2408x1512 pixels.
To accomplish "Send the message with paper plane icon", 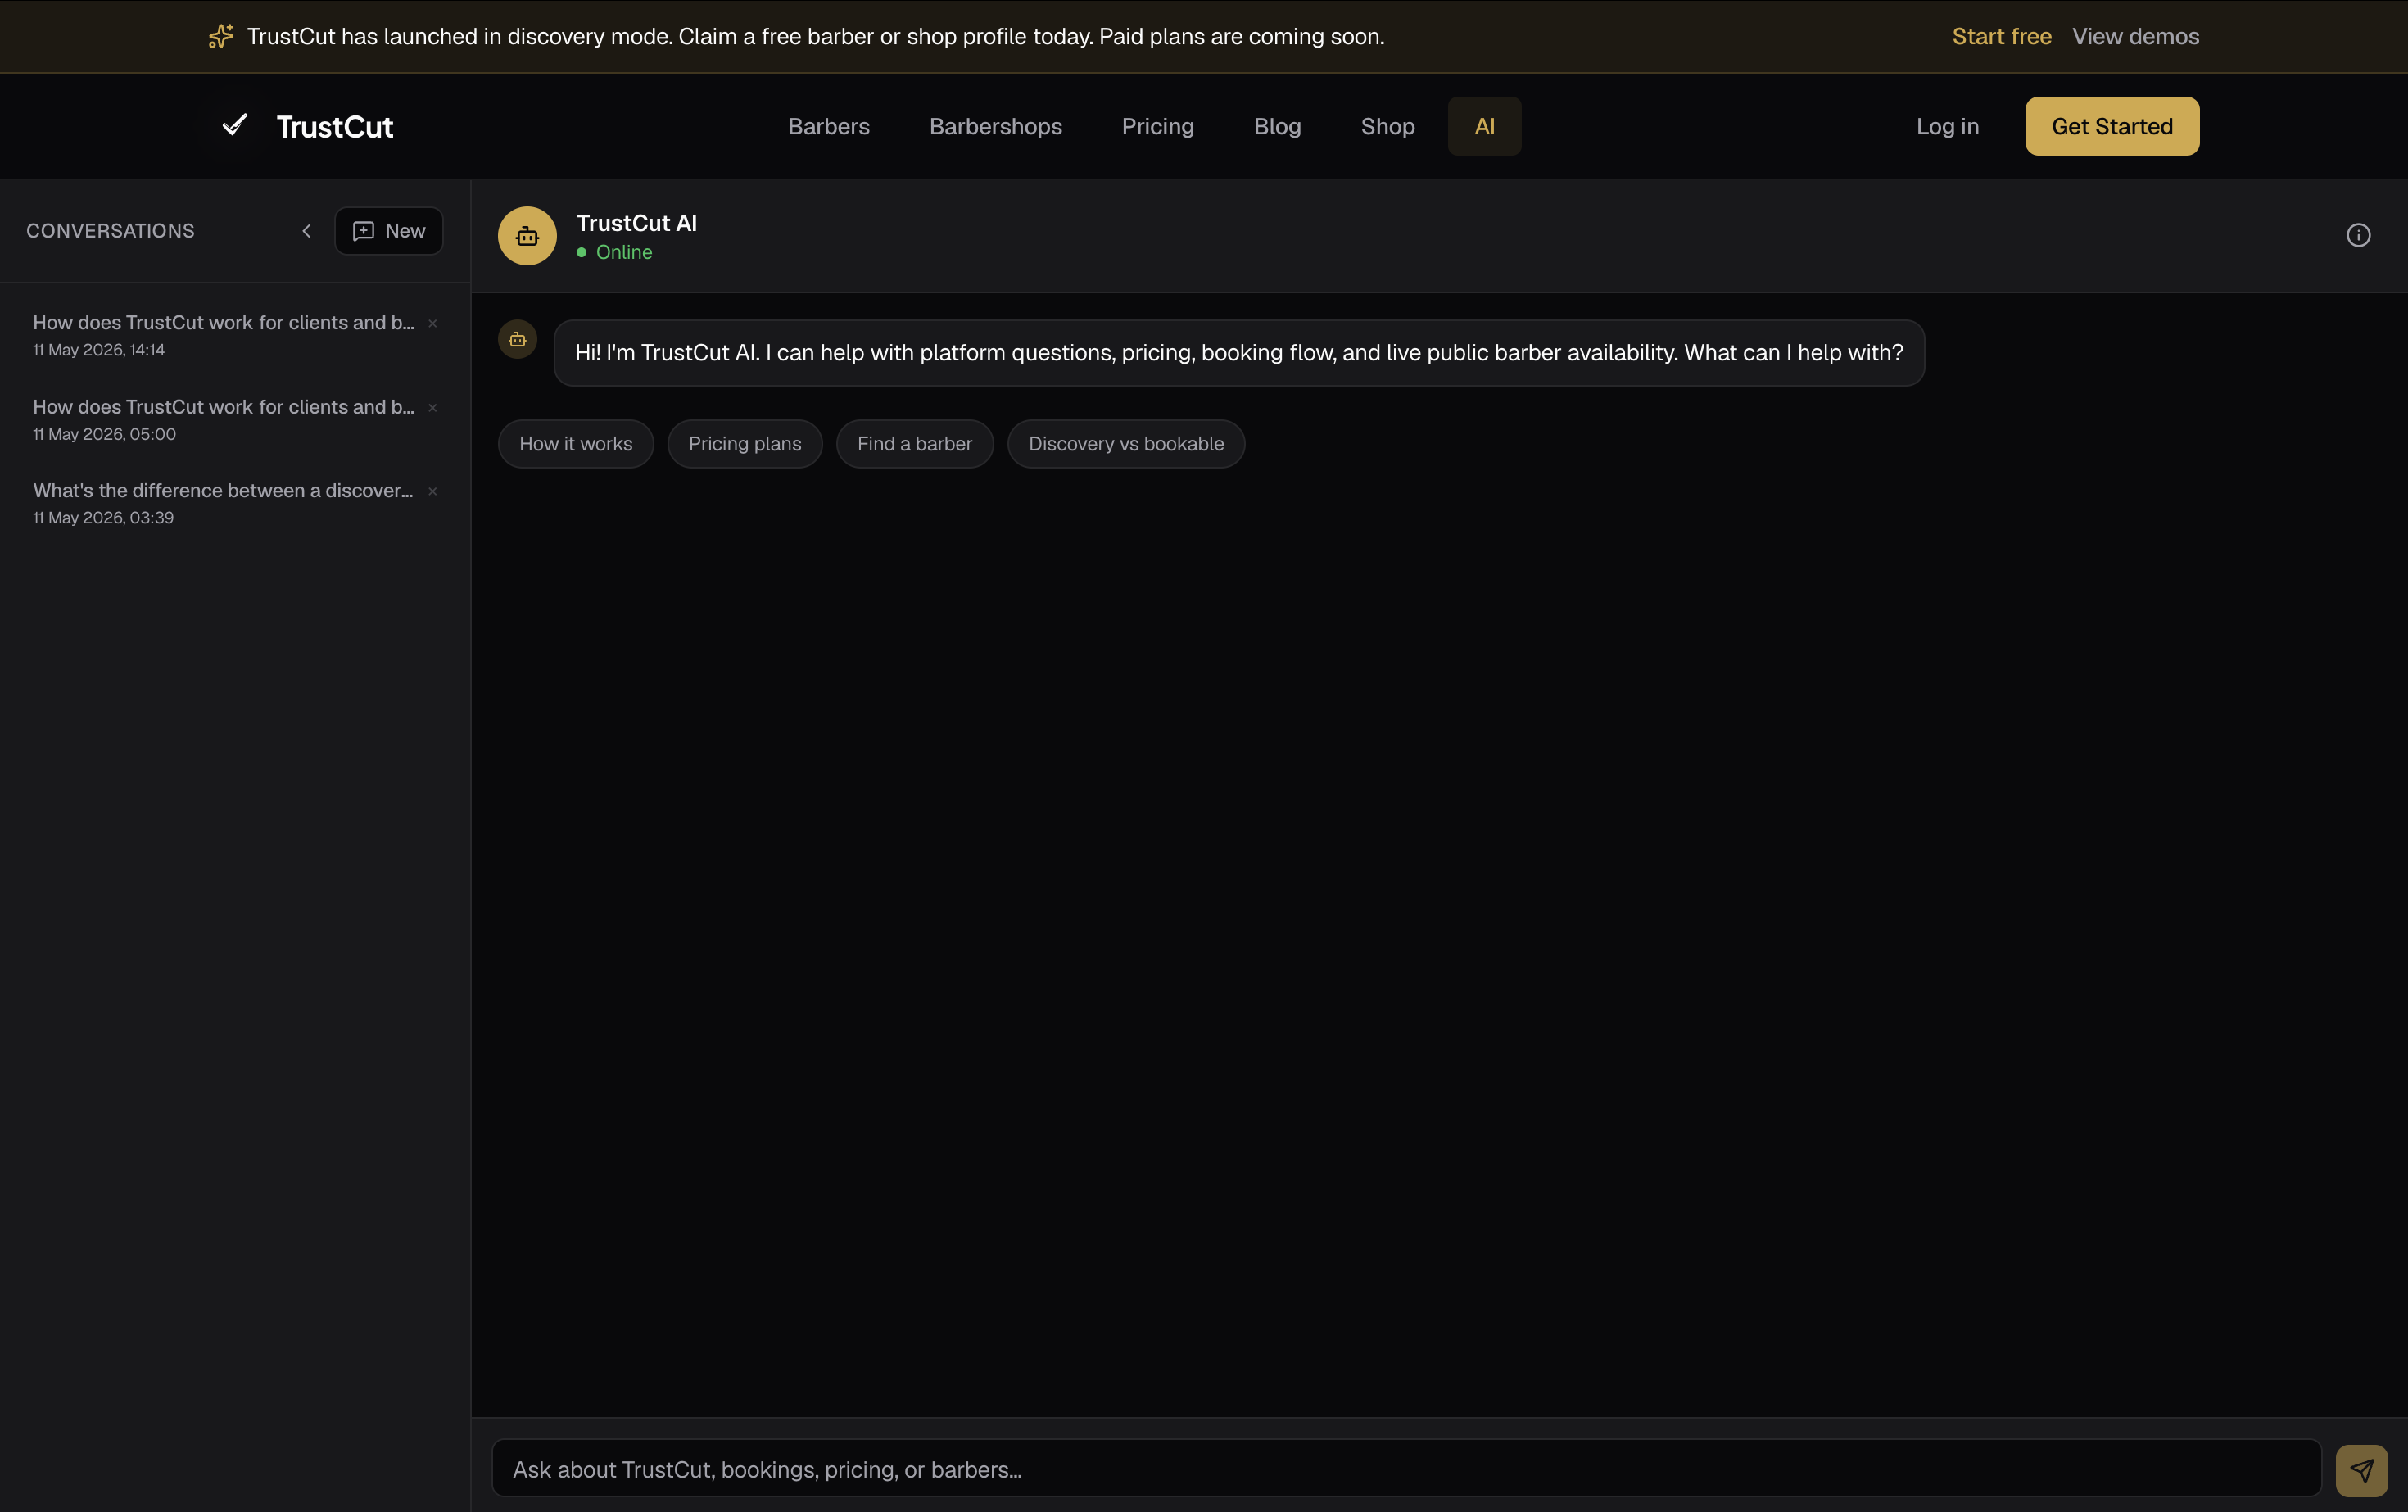I will (2361, 1470).
